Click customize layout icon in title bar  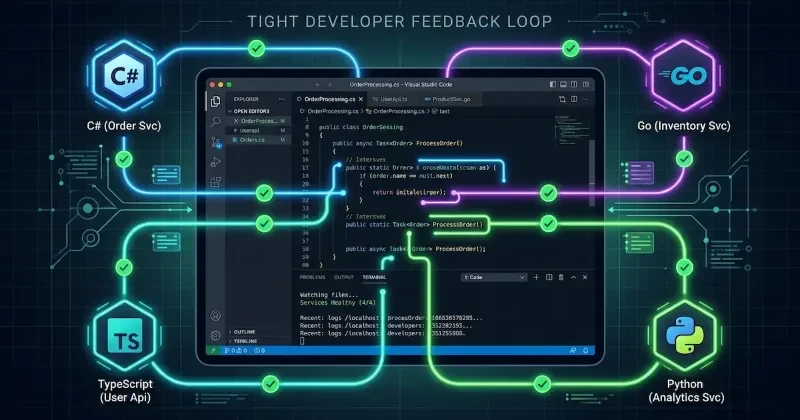(586, 84)
